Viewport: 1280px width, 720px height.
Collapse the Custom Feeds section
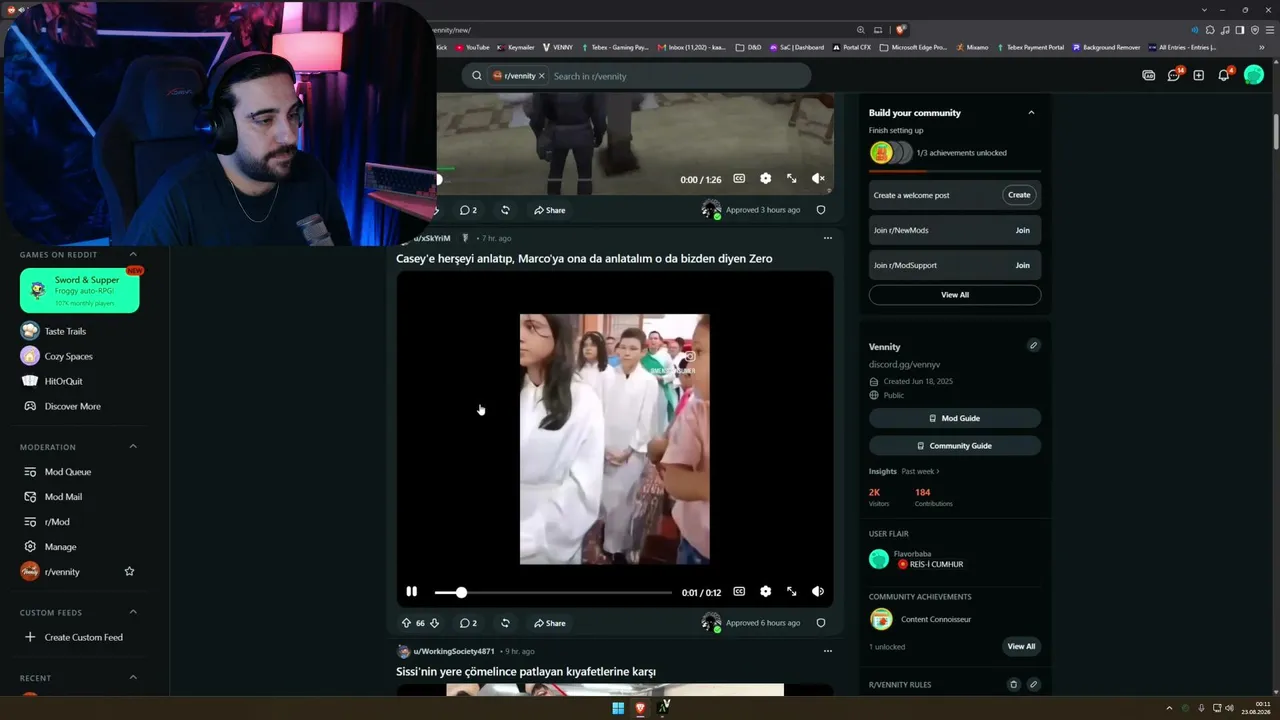click(x=133, y=612)
